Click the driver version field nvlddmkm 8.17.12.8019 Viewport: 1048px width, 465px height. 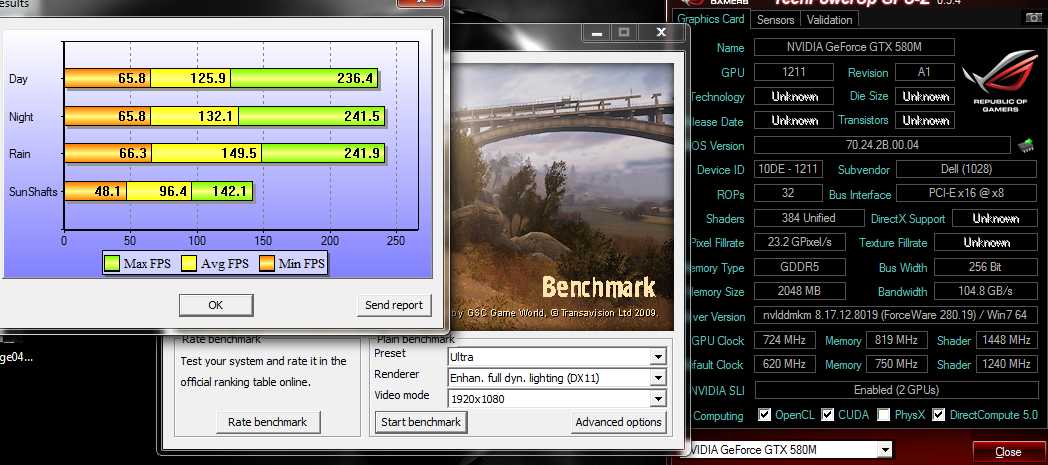coord(895,315)
